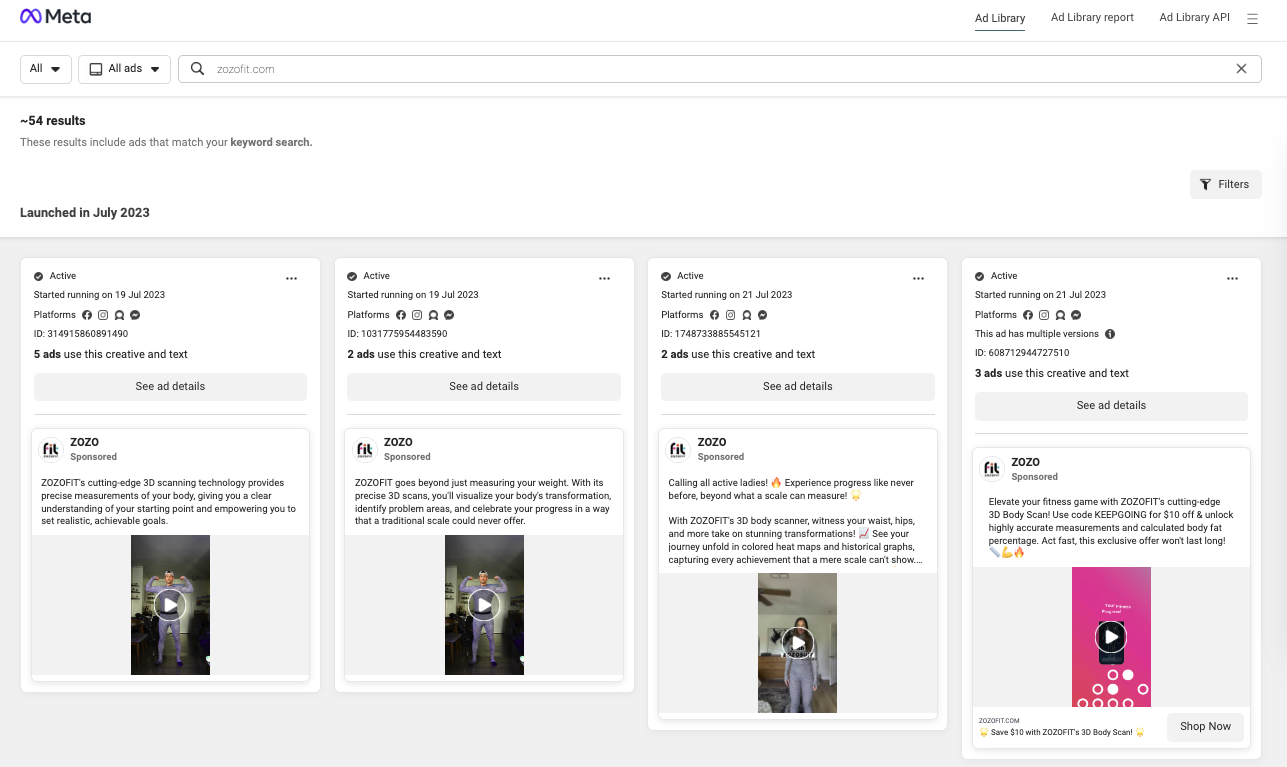Open the three-dot options menu on the fourth ad
This screenshot has height=767, width=1287.
(1232, 278)
